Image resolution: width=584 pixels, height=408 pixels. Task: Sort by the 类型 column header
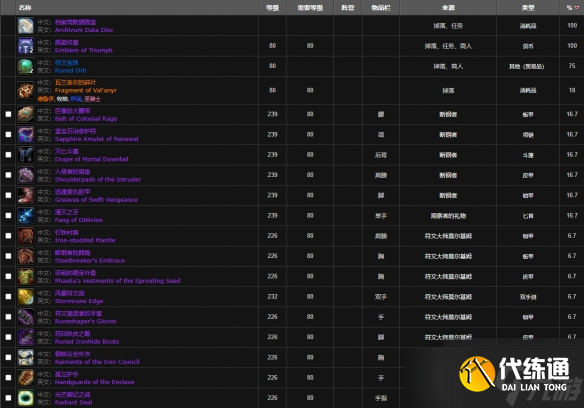tap(528, 7)
